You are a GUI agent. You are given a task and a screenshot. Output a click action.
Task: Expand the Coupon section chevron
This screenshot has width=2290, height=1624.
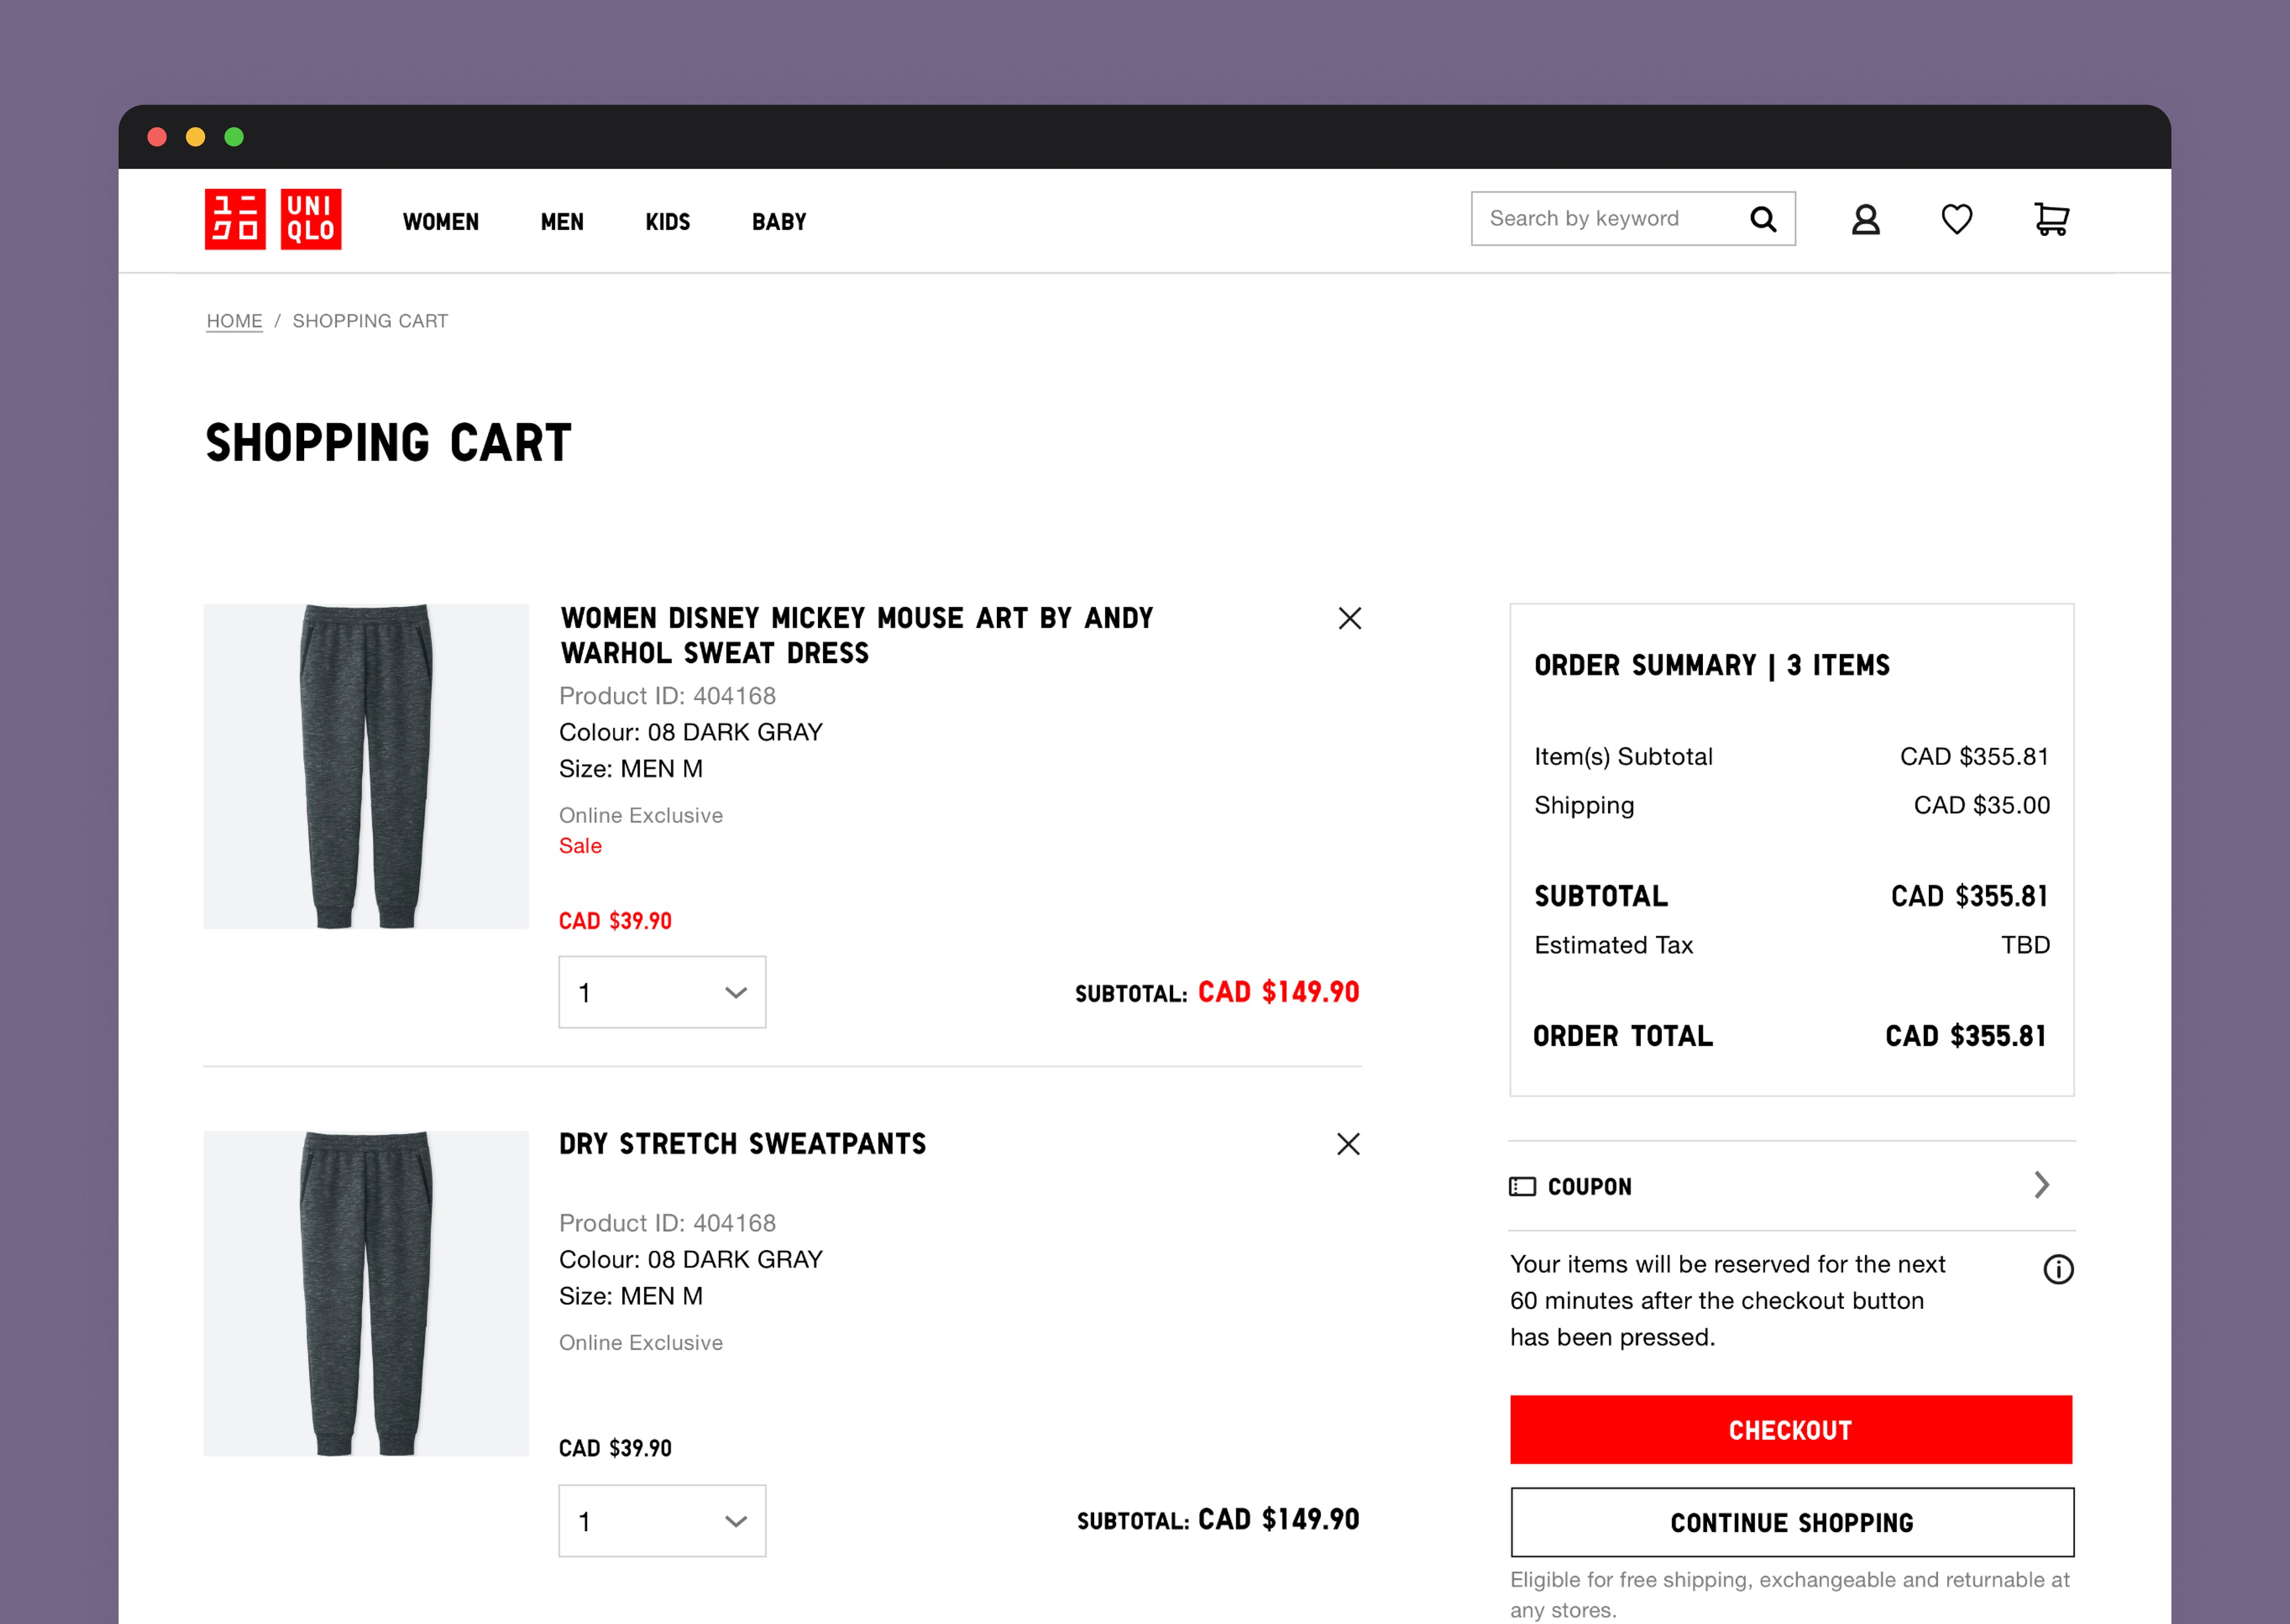[2041, 1185]
